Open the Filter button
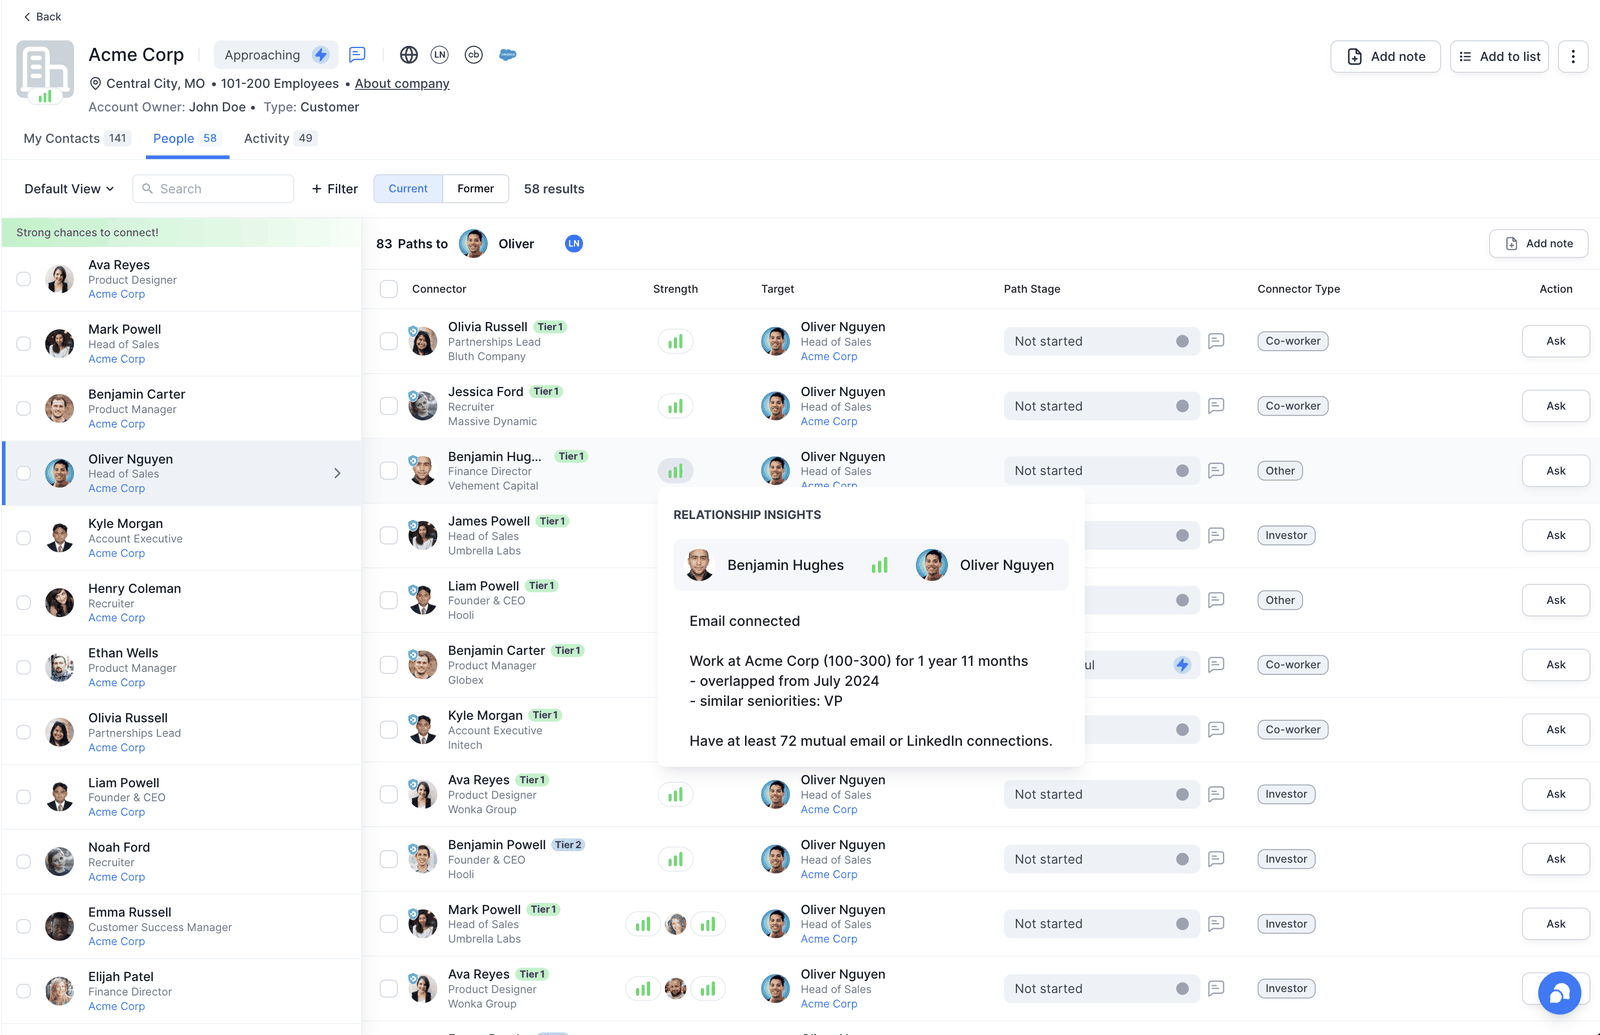1600x1035 pixels. [x=334, y=189]
